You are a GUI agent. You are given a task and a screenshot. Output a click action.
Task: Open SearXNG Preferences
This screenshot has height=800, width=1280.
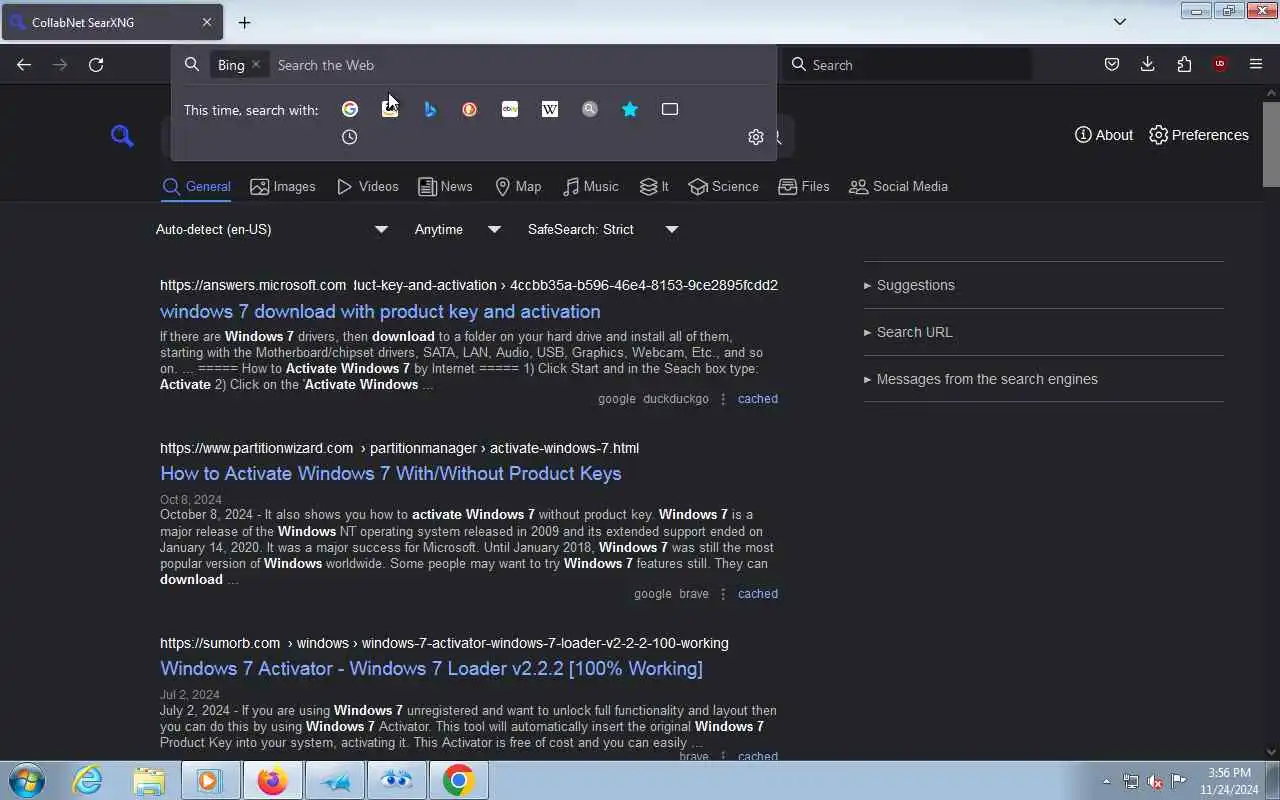pos(1199,135)
